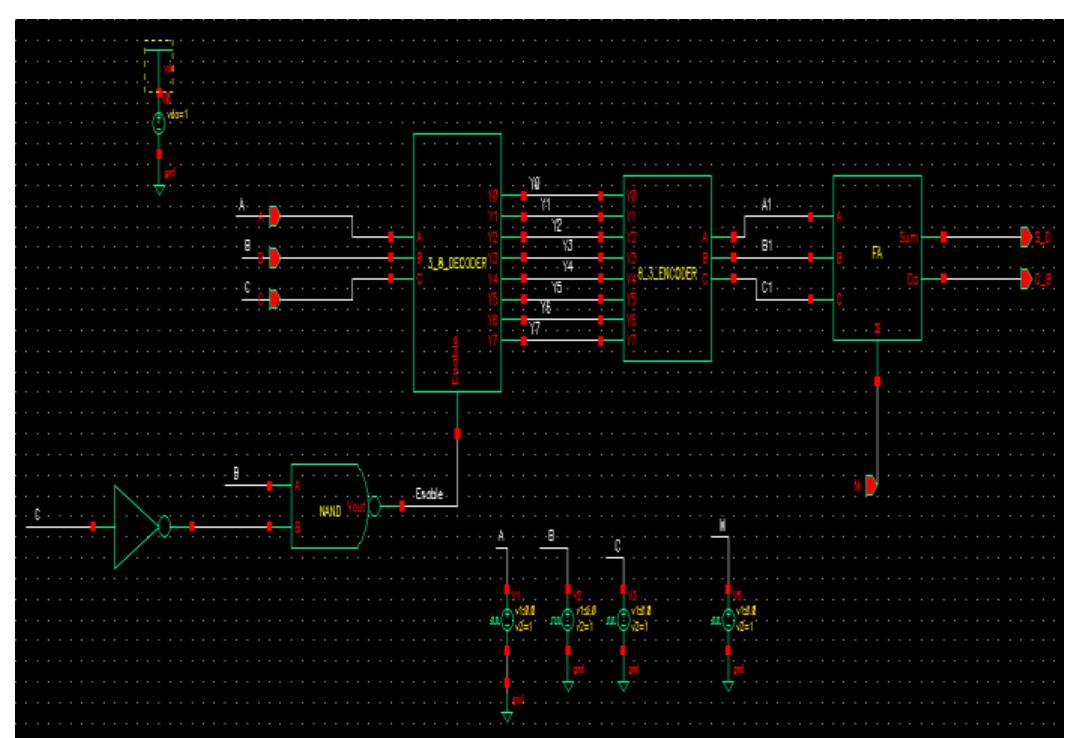
Task: Click input pin C arrow symbol
Action: [274, 299]
